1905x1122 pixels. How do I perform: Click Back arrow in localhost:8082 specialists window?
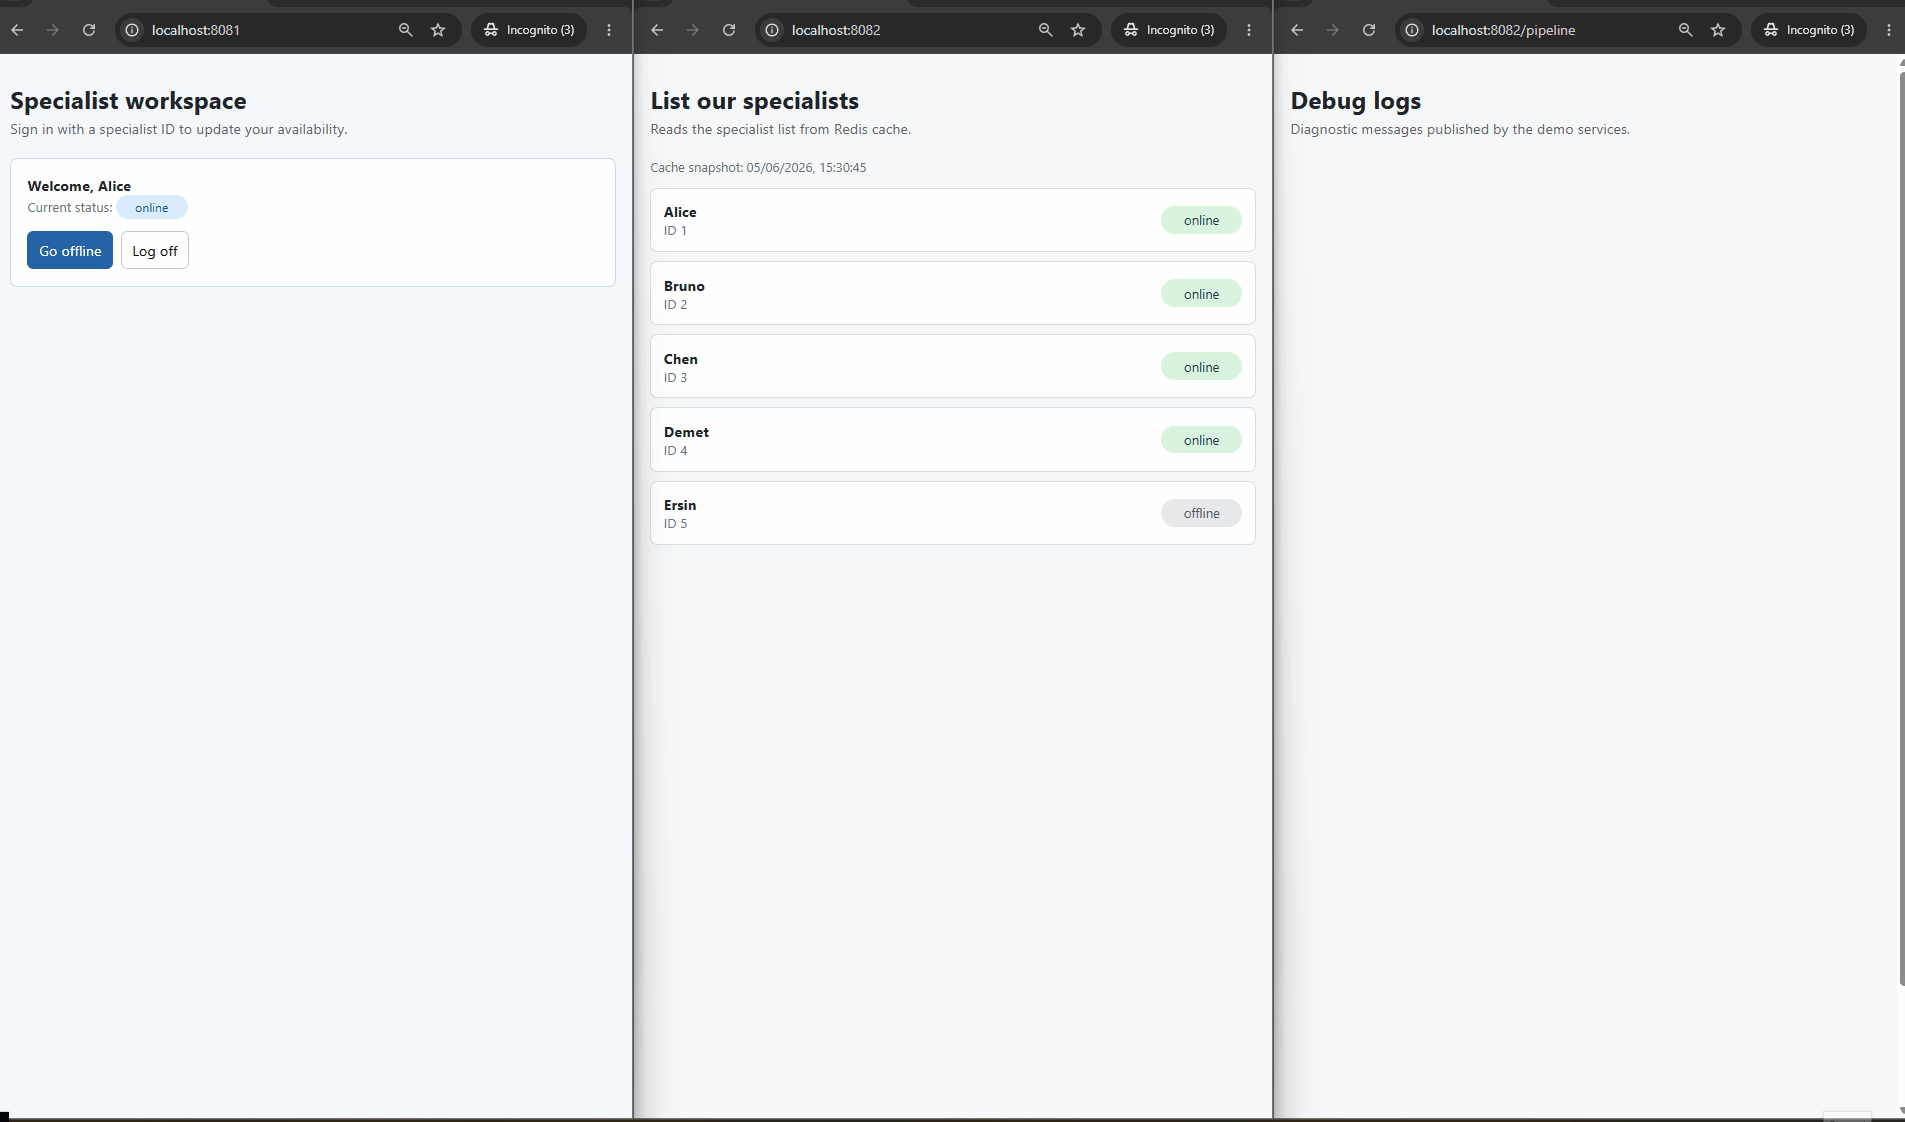coord(657,30)
